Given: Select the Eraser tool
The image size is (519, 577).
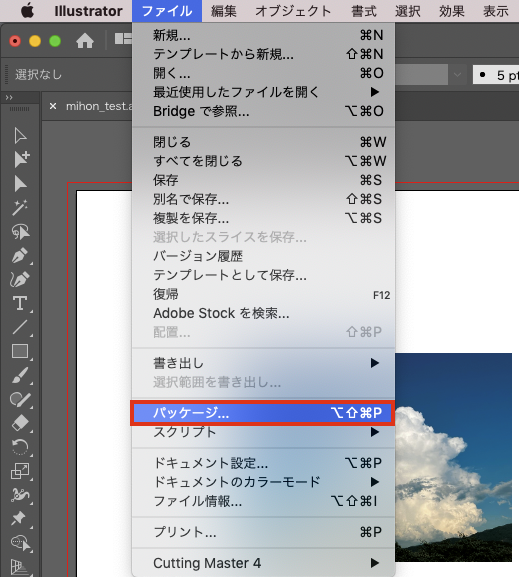Looking at the screenshot, I should coord(20,423).
